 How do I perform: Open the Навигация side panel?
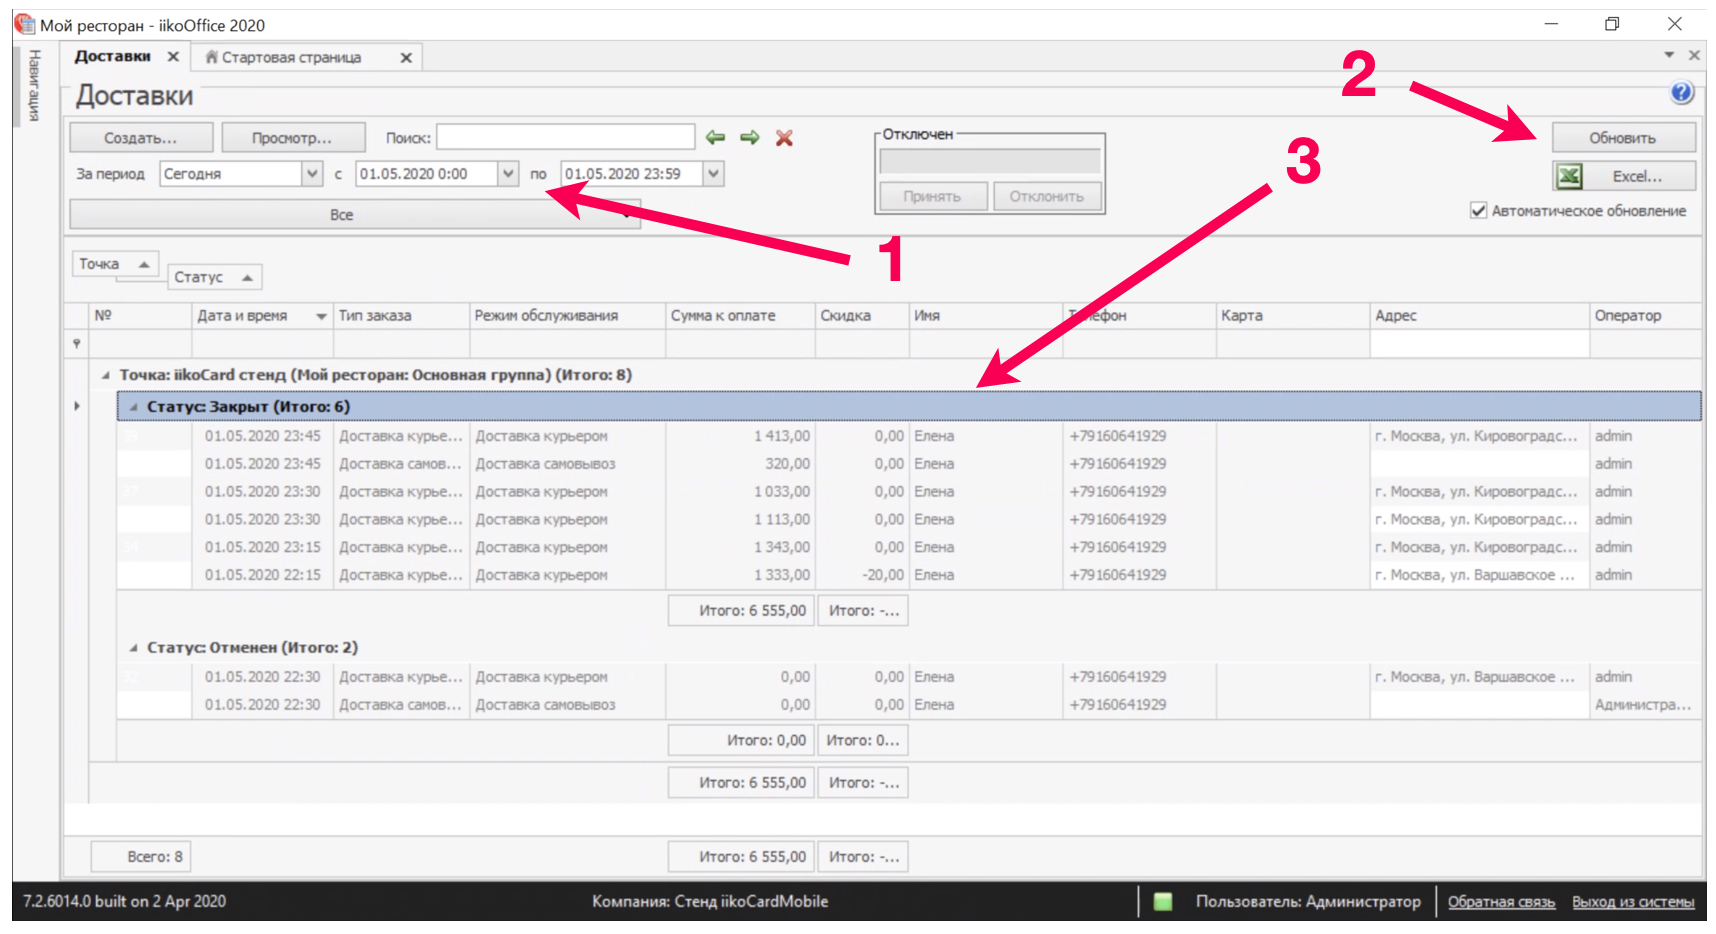click(x=35, y=86)
